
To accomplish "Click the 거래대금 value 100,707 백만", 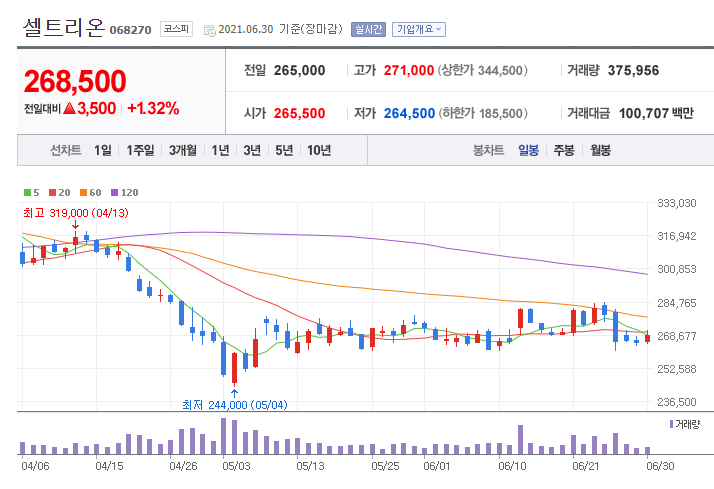I will click(x=656, y=113).
